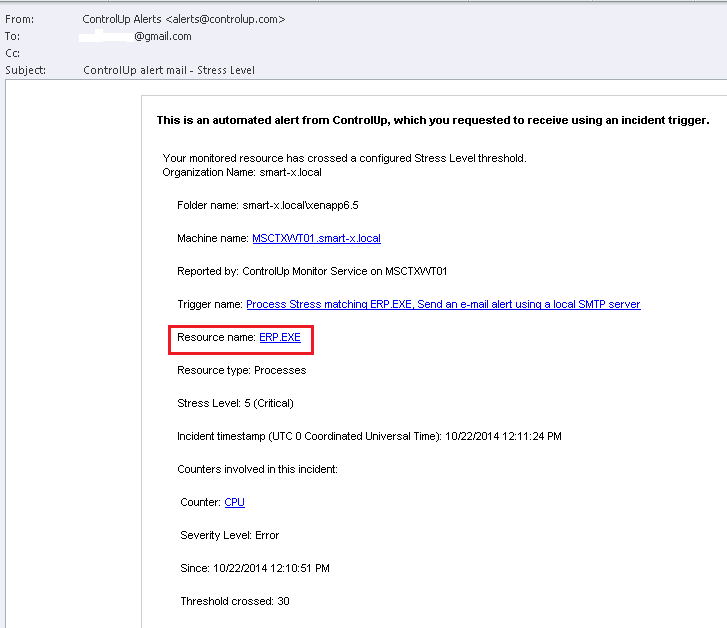Viewport: 727px width, 628px height.
Task: Click the 'From:' header label
Action: coord(19,19)
